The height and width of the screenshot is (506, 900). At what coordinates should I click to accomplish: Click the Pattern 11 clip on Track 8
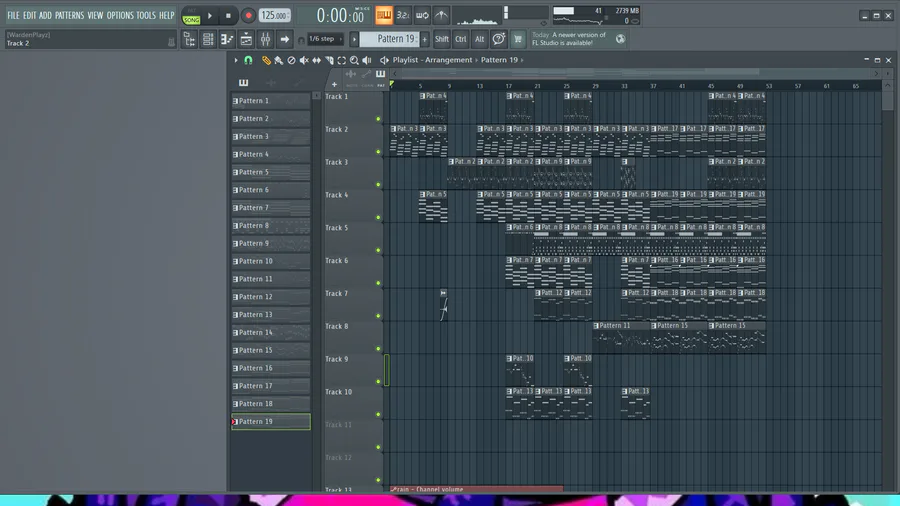click(621, 336)
